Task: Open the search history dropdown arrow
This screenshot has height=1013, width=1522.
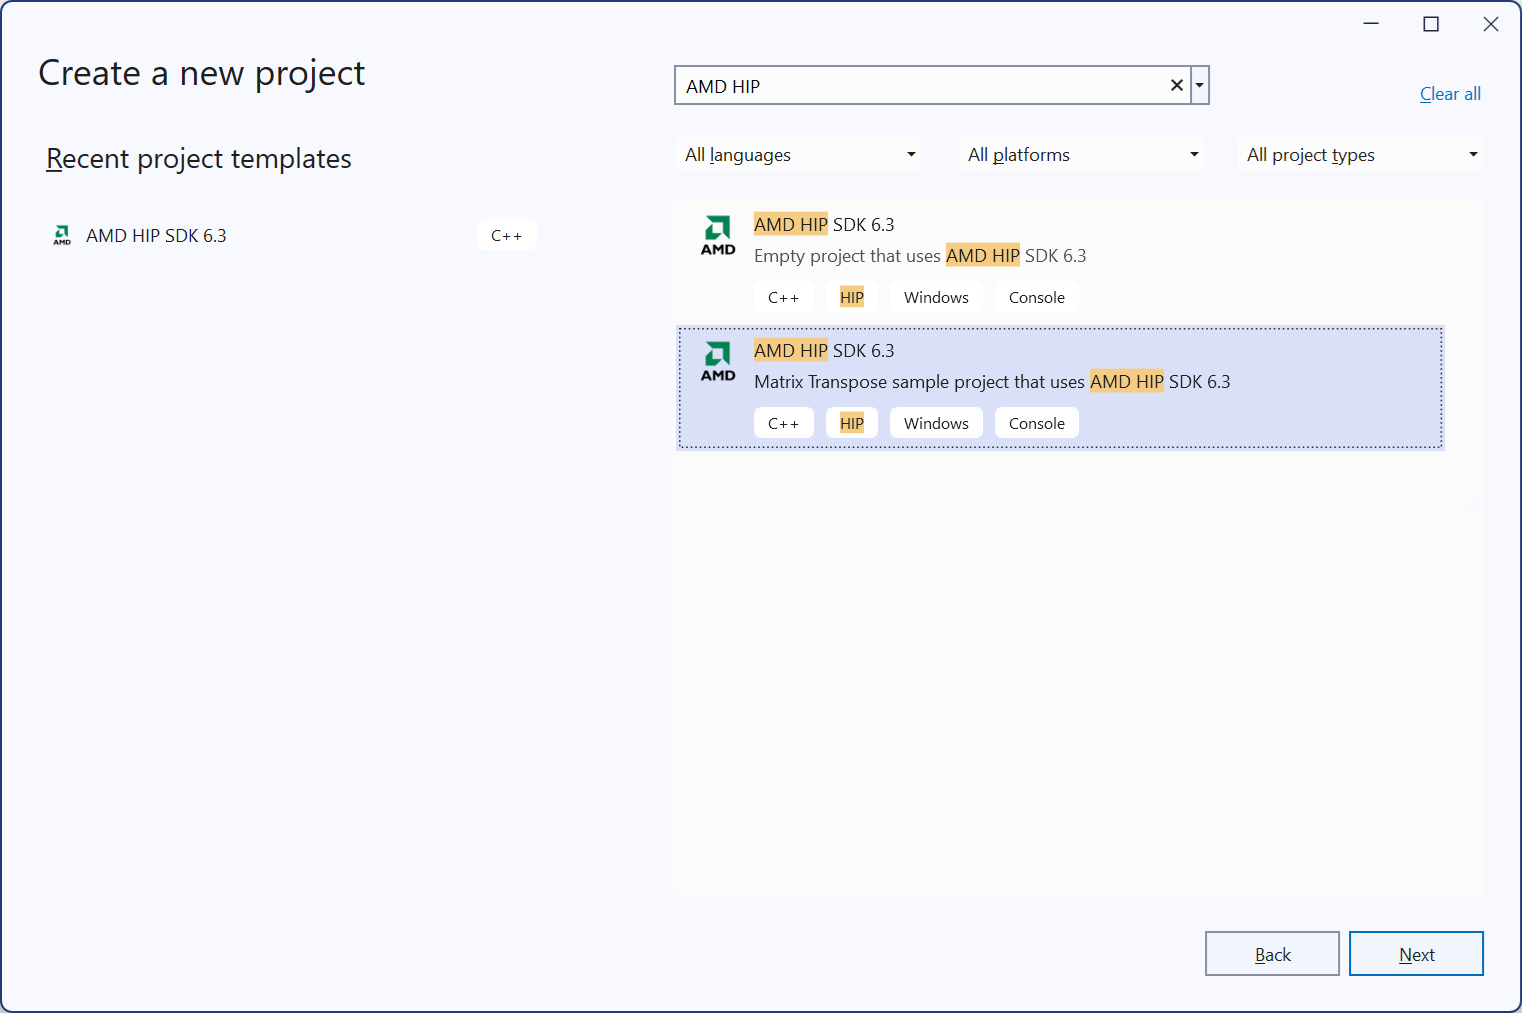Action: [x=1199, y=86]
